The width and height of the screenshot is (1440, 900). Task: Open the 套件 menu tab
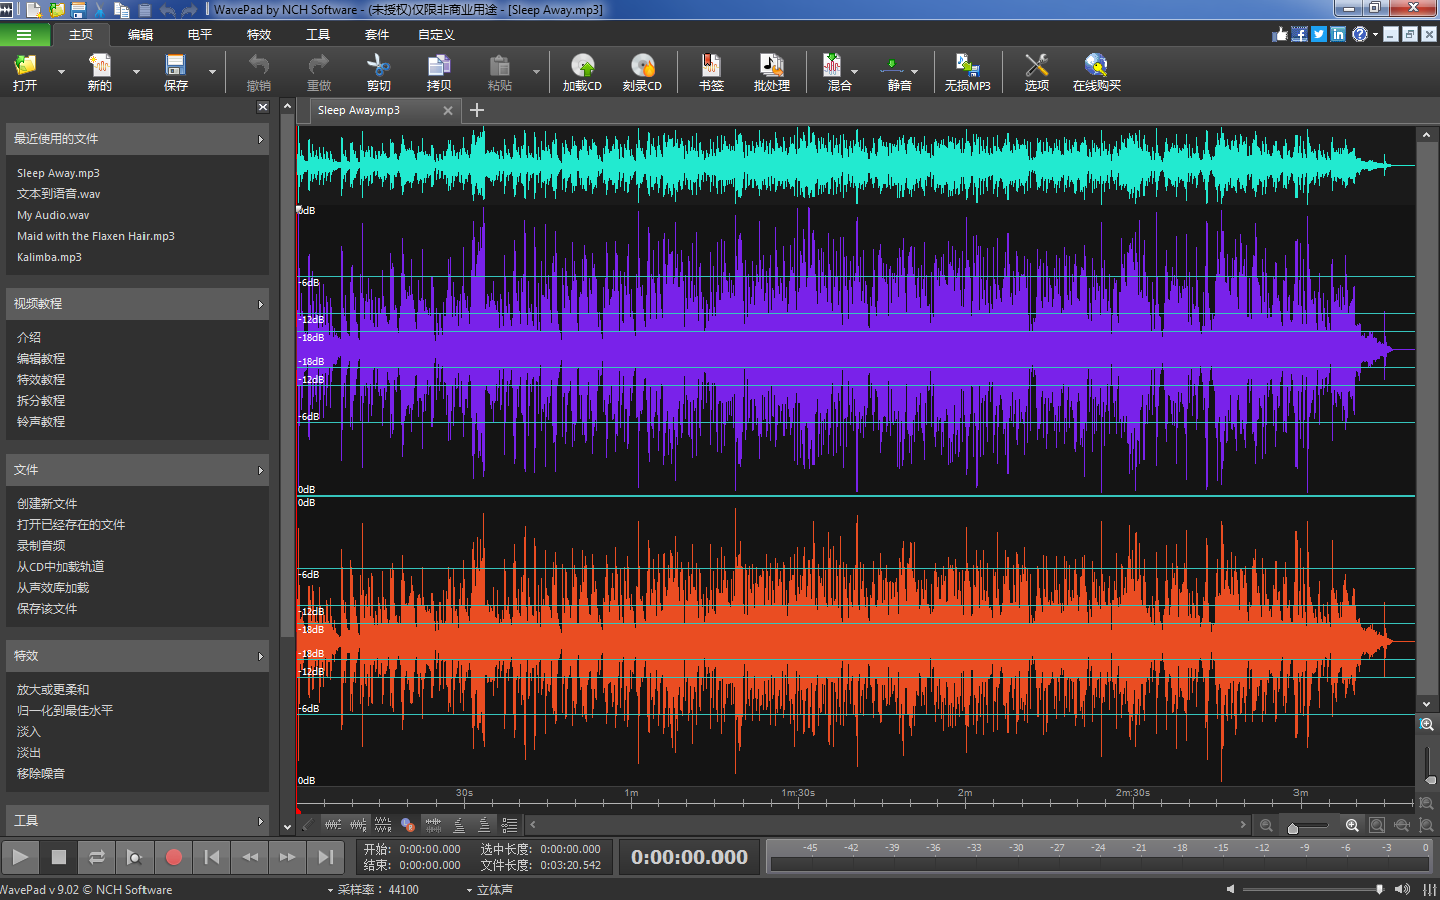pos(377,34)
